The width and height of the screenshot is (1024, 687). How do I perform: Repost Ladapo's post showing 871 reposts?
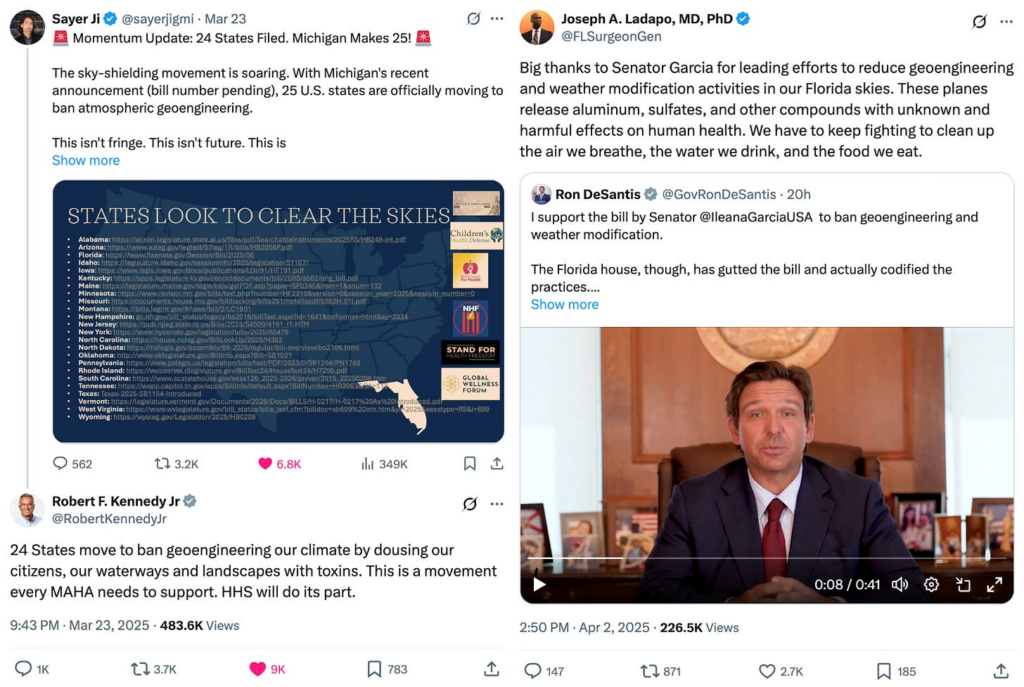[649, 671]
